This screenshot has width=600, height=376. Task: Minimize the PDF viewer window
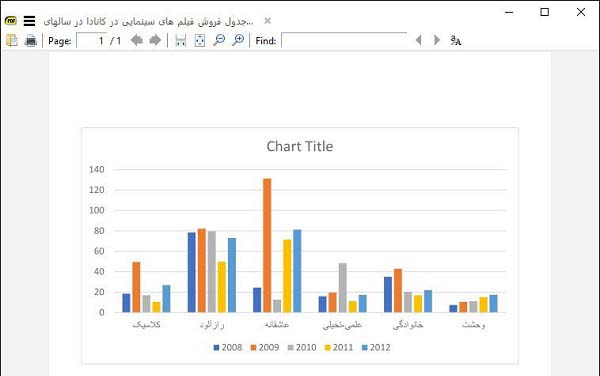point(509,12)
